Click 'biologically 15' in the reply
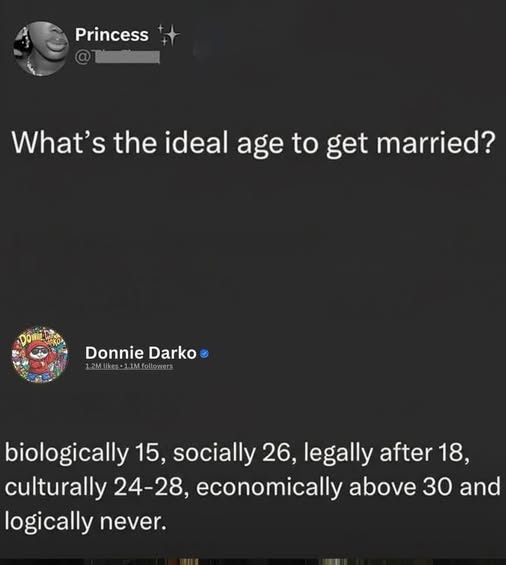 coord(81,453)
